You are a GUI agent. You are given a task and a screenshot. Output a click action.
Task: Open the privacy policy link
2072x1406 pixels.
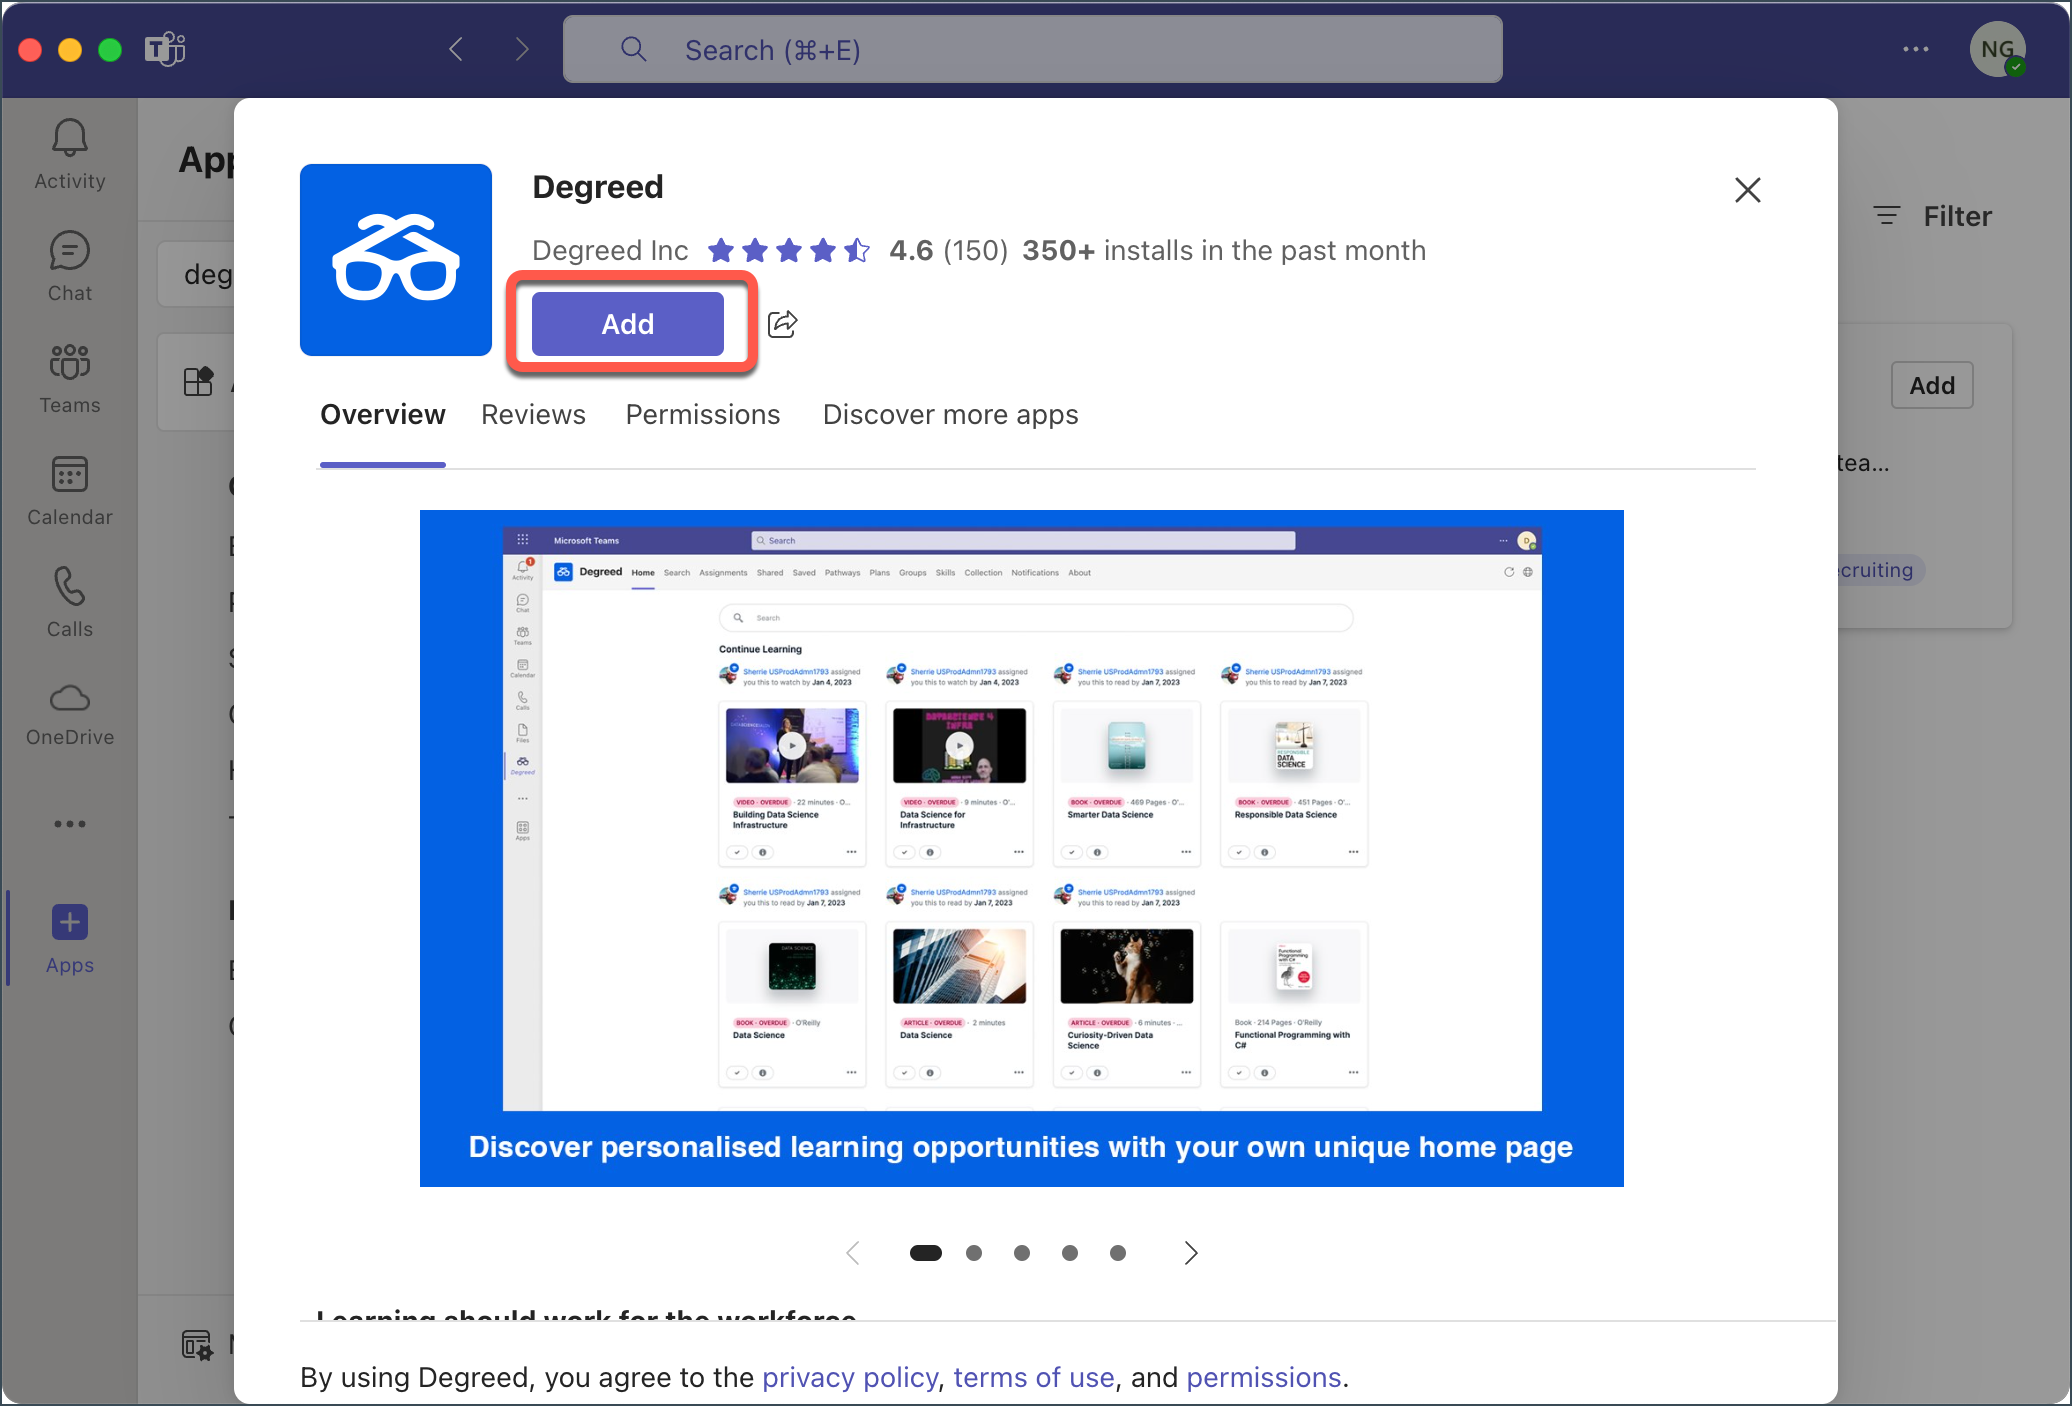coord(850,1378)
